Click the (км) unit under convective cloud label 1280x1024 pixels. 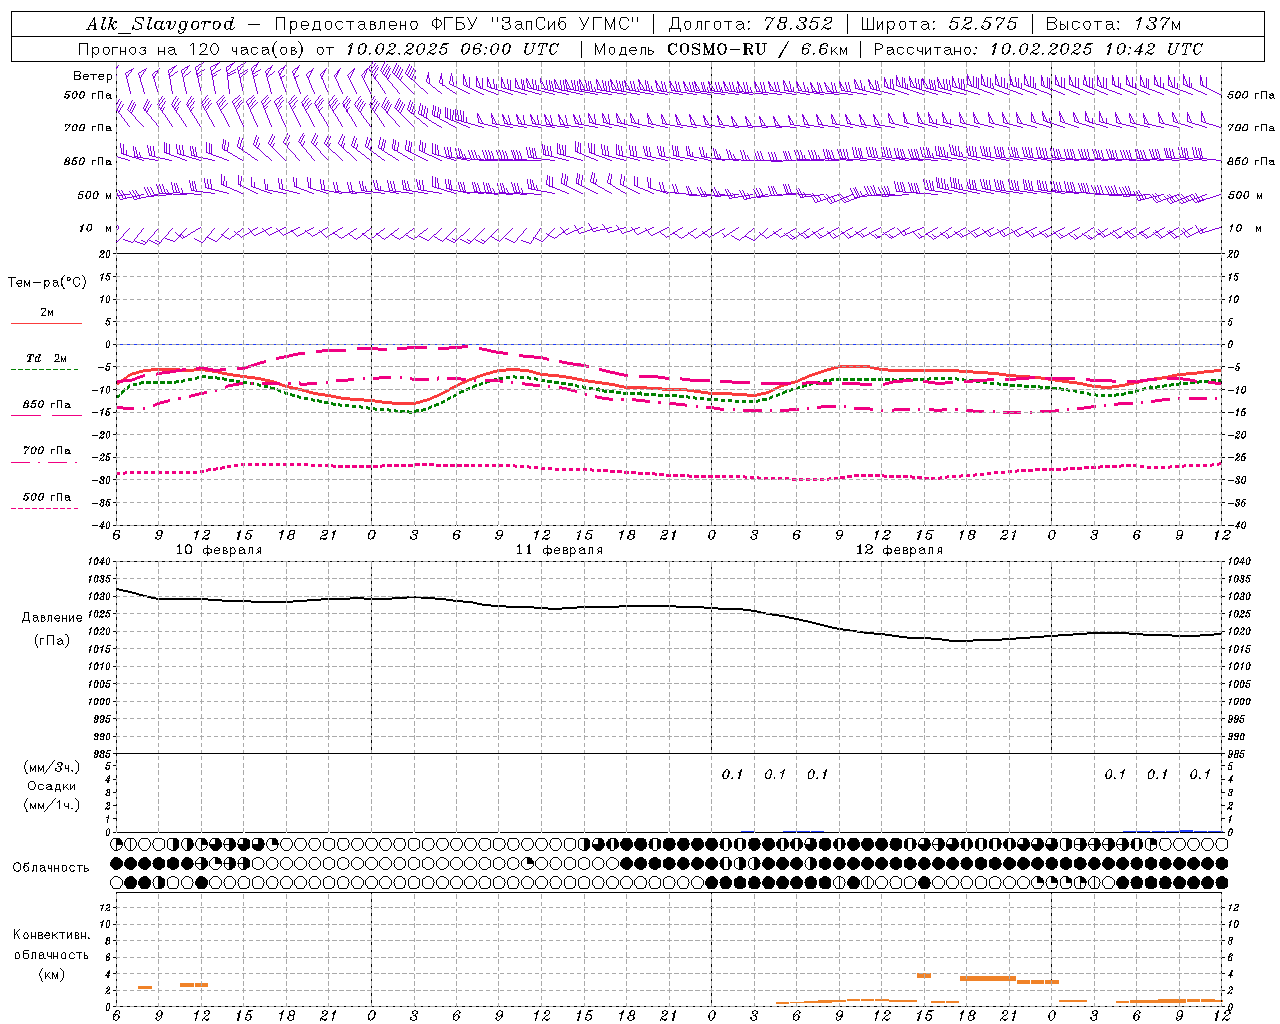(52, 974)
